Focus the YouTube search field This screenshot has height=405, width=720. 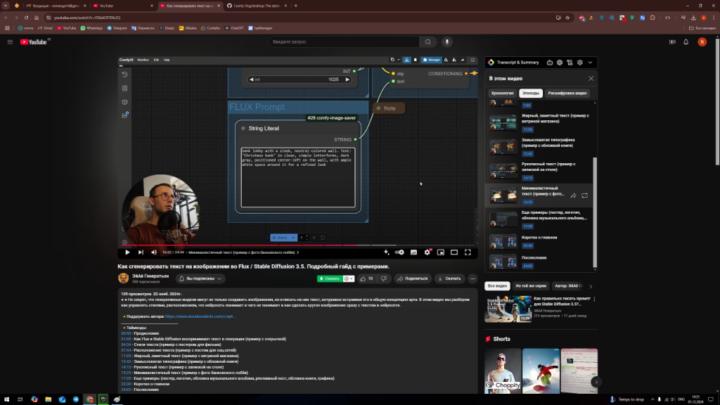click(343, 42)
